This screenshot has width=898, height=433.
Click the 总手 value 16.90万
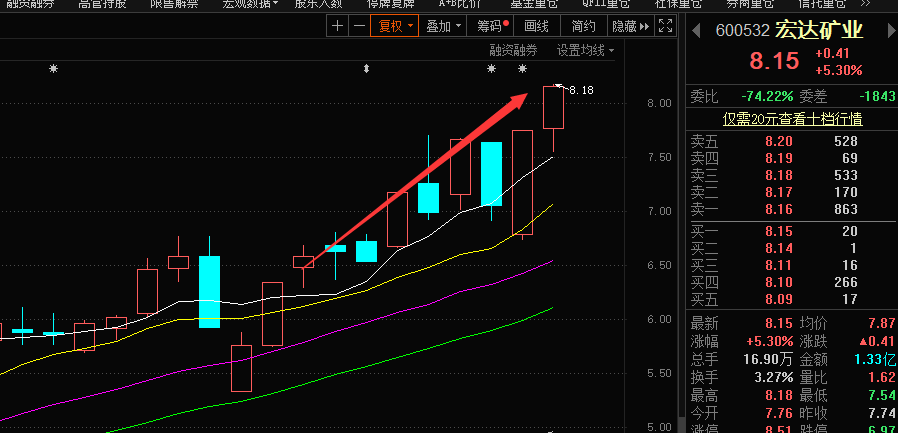pyautogui.click(x=769, y=359)
